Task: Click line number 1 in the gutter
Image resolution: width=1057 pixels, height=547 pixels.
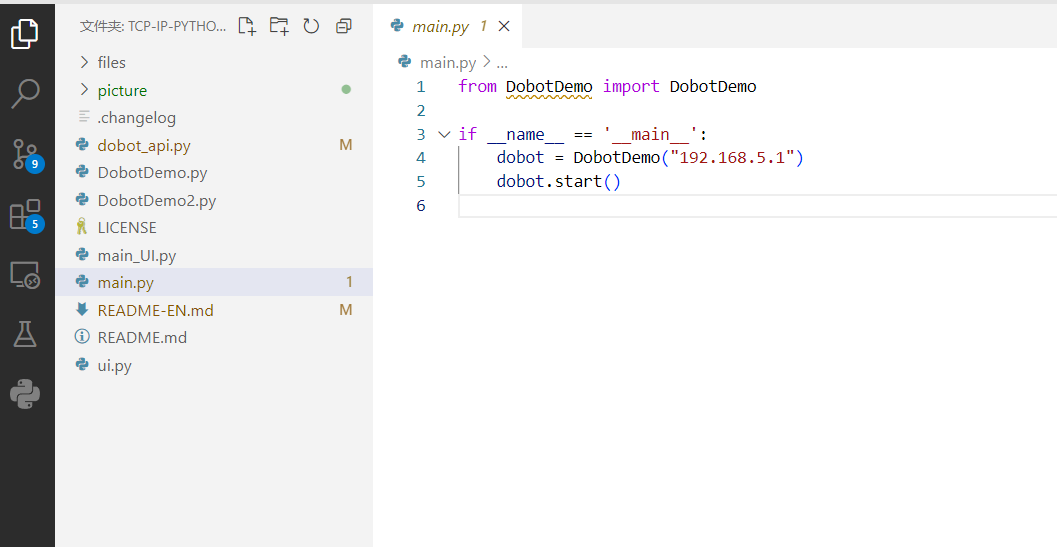Action: 421,87
